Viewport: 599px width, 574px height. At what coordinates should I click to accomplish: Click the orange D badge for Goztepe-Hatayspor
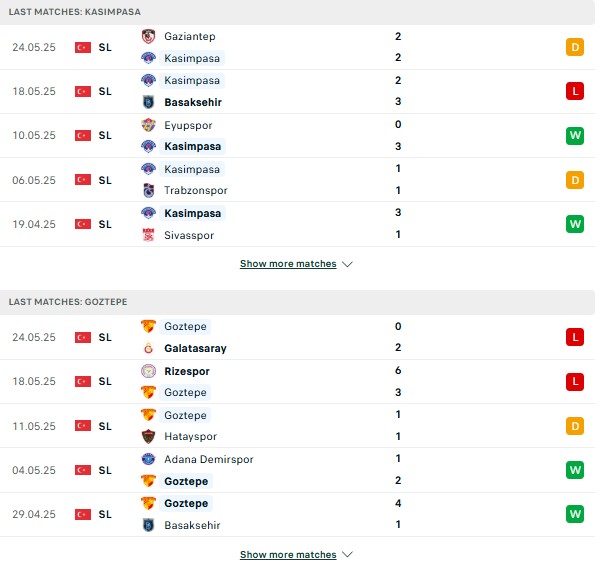pyautogui.click(x=575, y=426)
